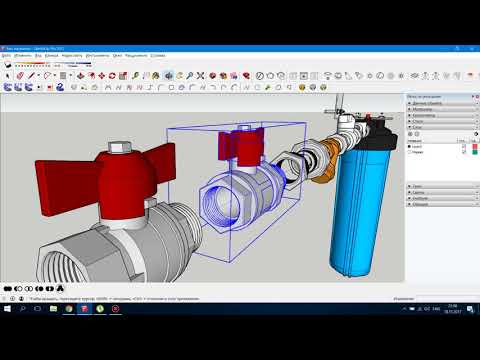Select the arrow Select tool
The image size is (480, 360).
pyautogui.click(x=8, y=76)
